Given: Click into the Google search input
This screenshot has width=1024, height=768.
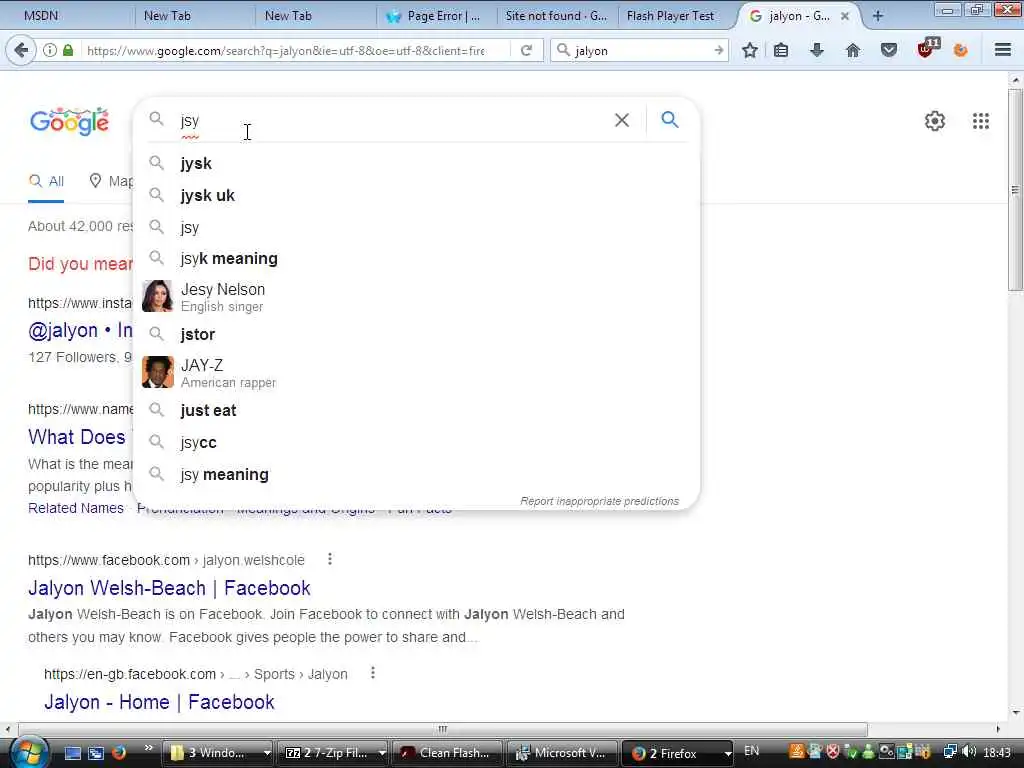Looking at the screenshot, I should click(x=392, y=120).
